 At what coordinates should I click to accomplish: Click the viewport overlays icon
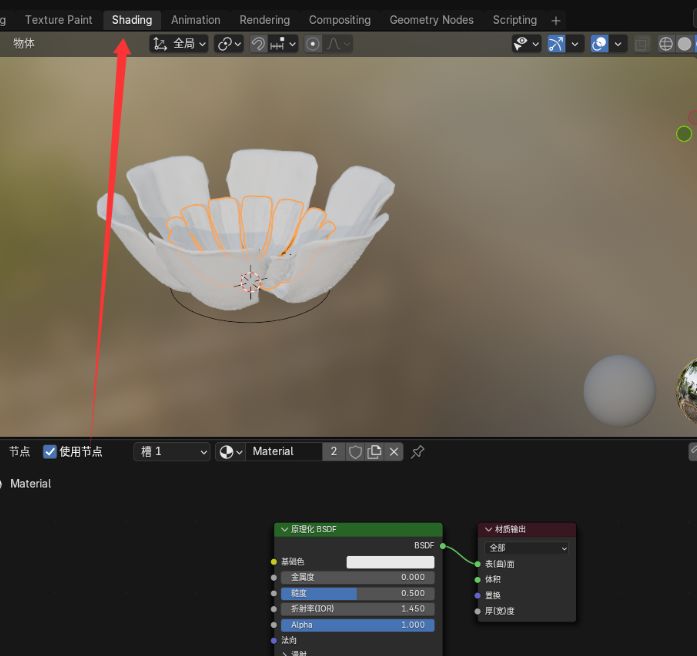click(599, 44)
